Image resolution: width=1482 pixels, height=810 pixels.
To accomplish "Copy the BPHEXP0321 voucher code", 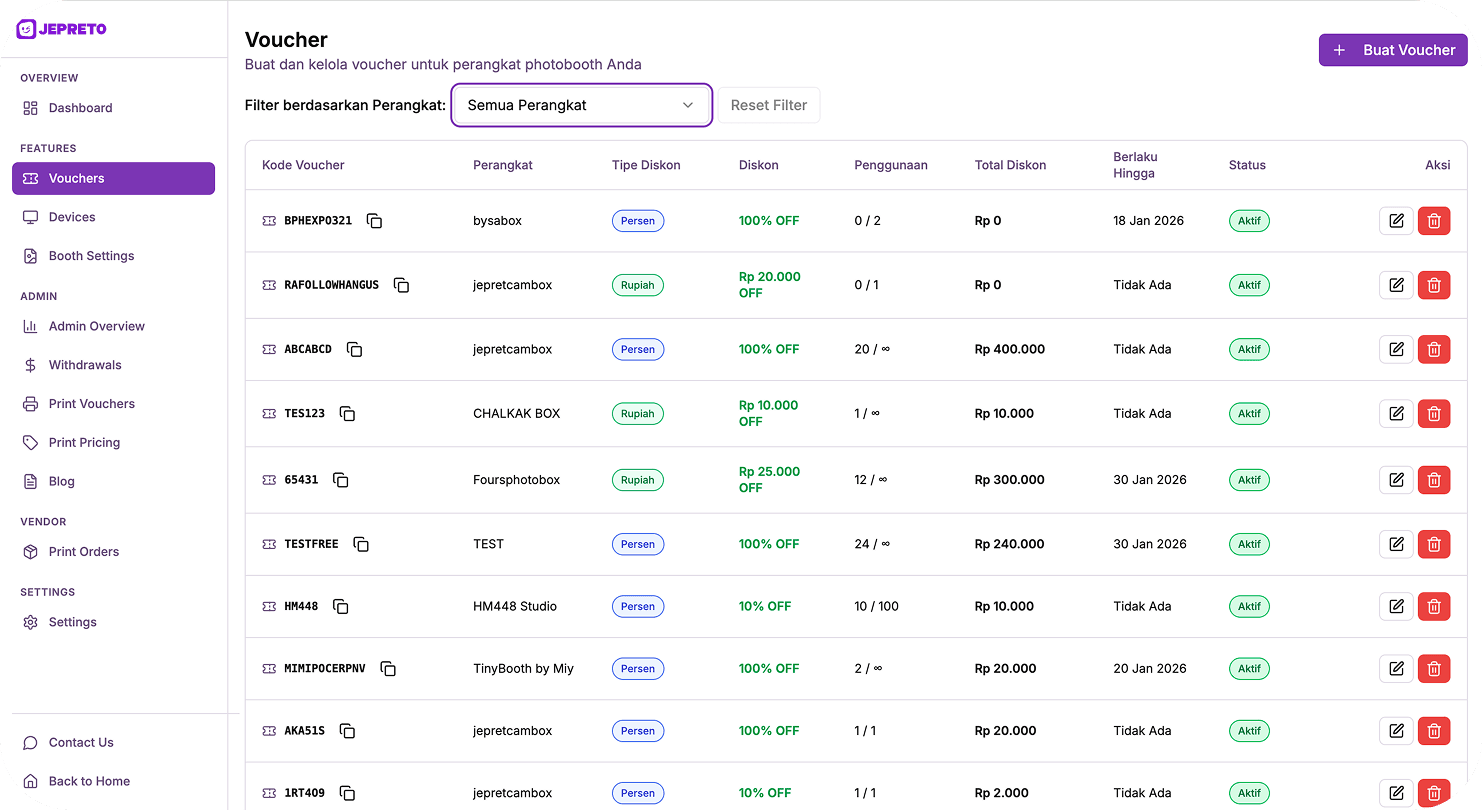I will [x=374, y=221].
